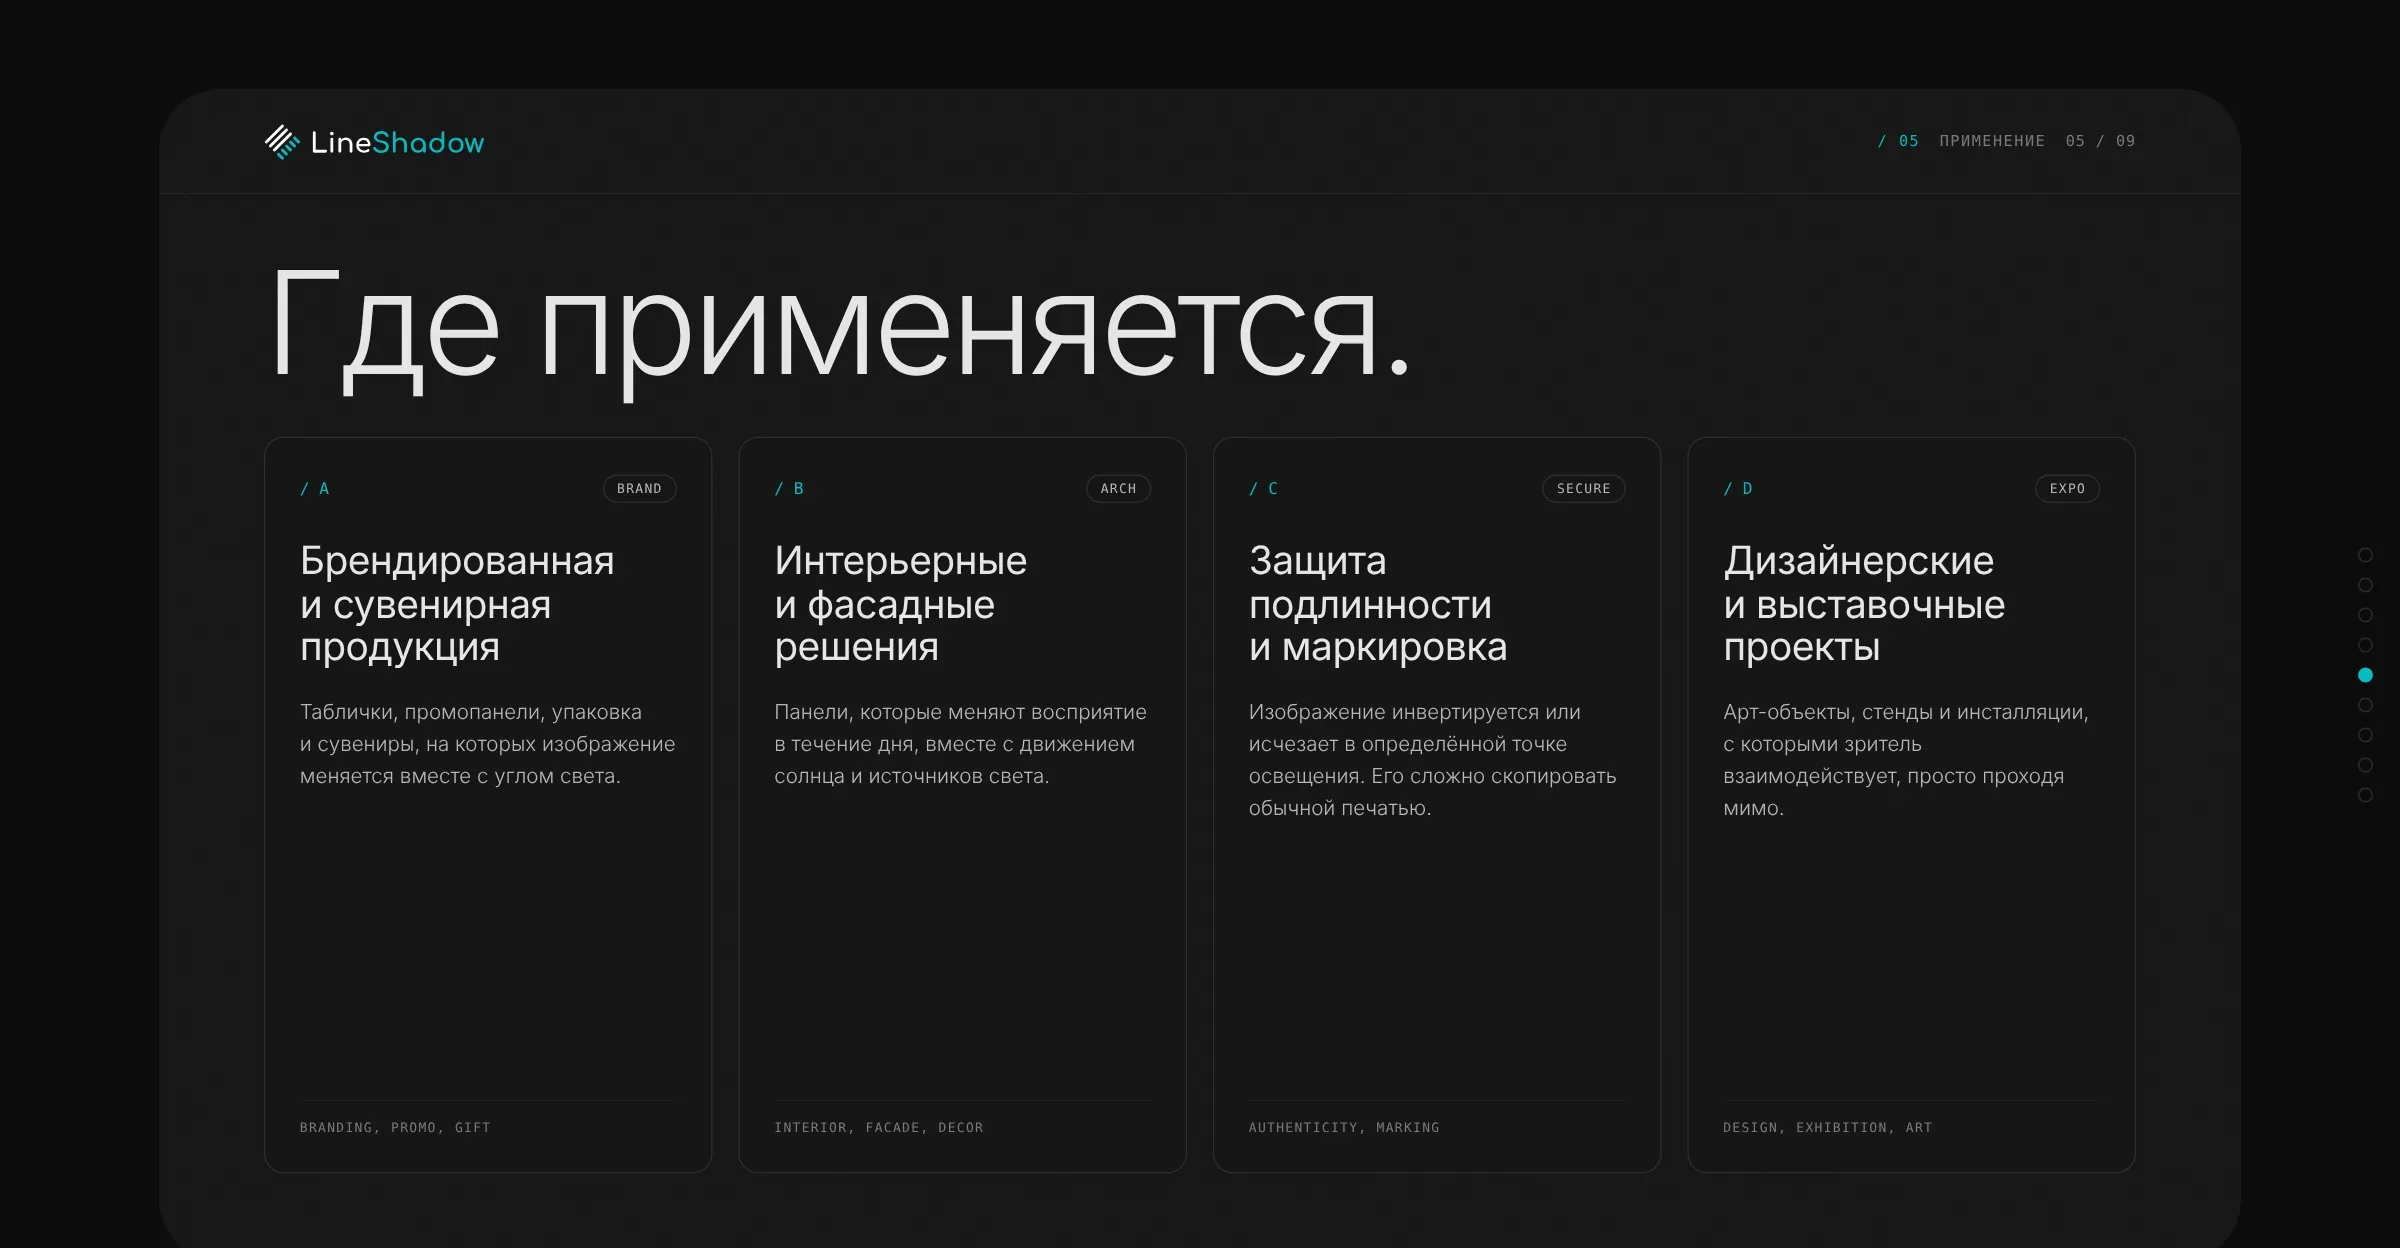
Task: Click the '/ 05' section number in header
Action: 1898,141
